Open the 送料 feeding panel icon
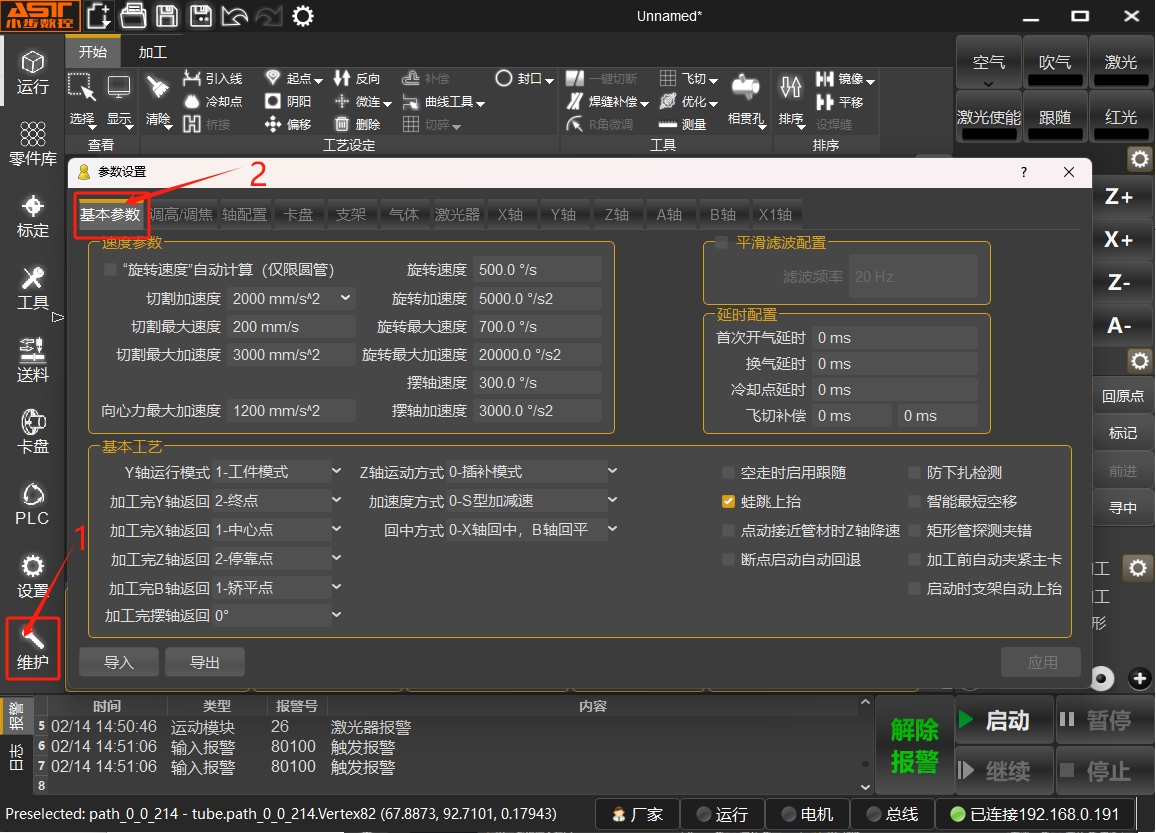This screenshot has width=1156, height=833. click(x=32, y=360)
